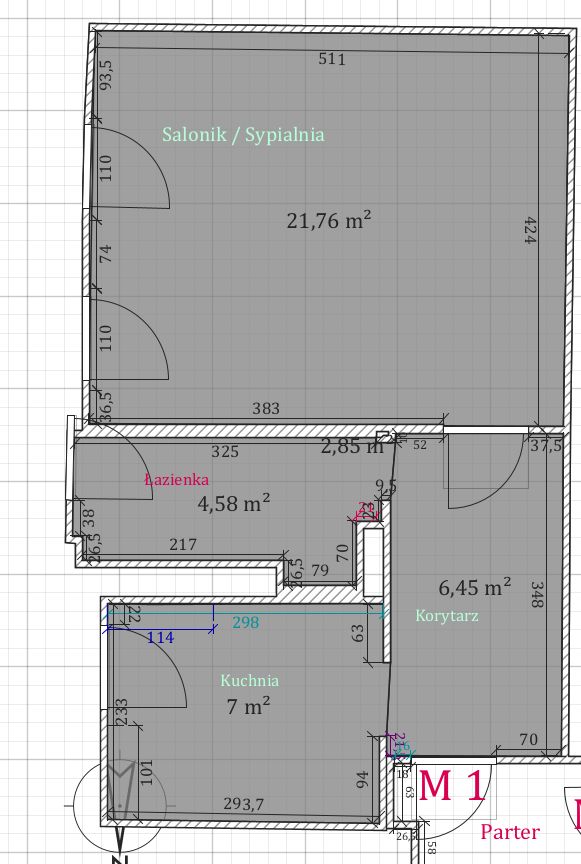The image size is (581, 864).
Task: Select the lower living room door swing
Action: (130, 339)
